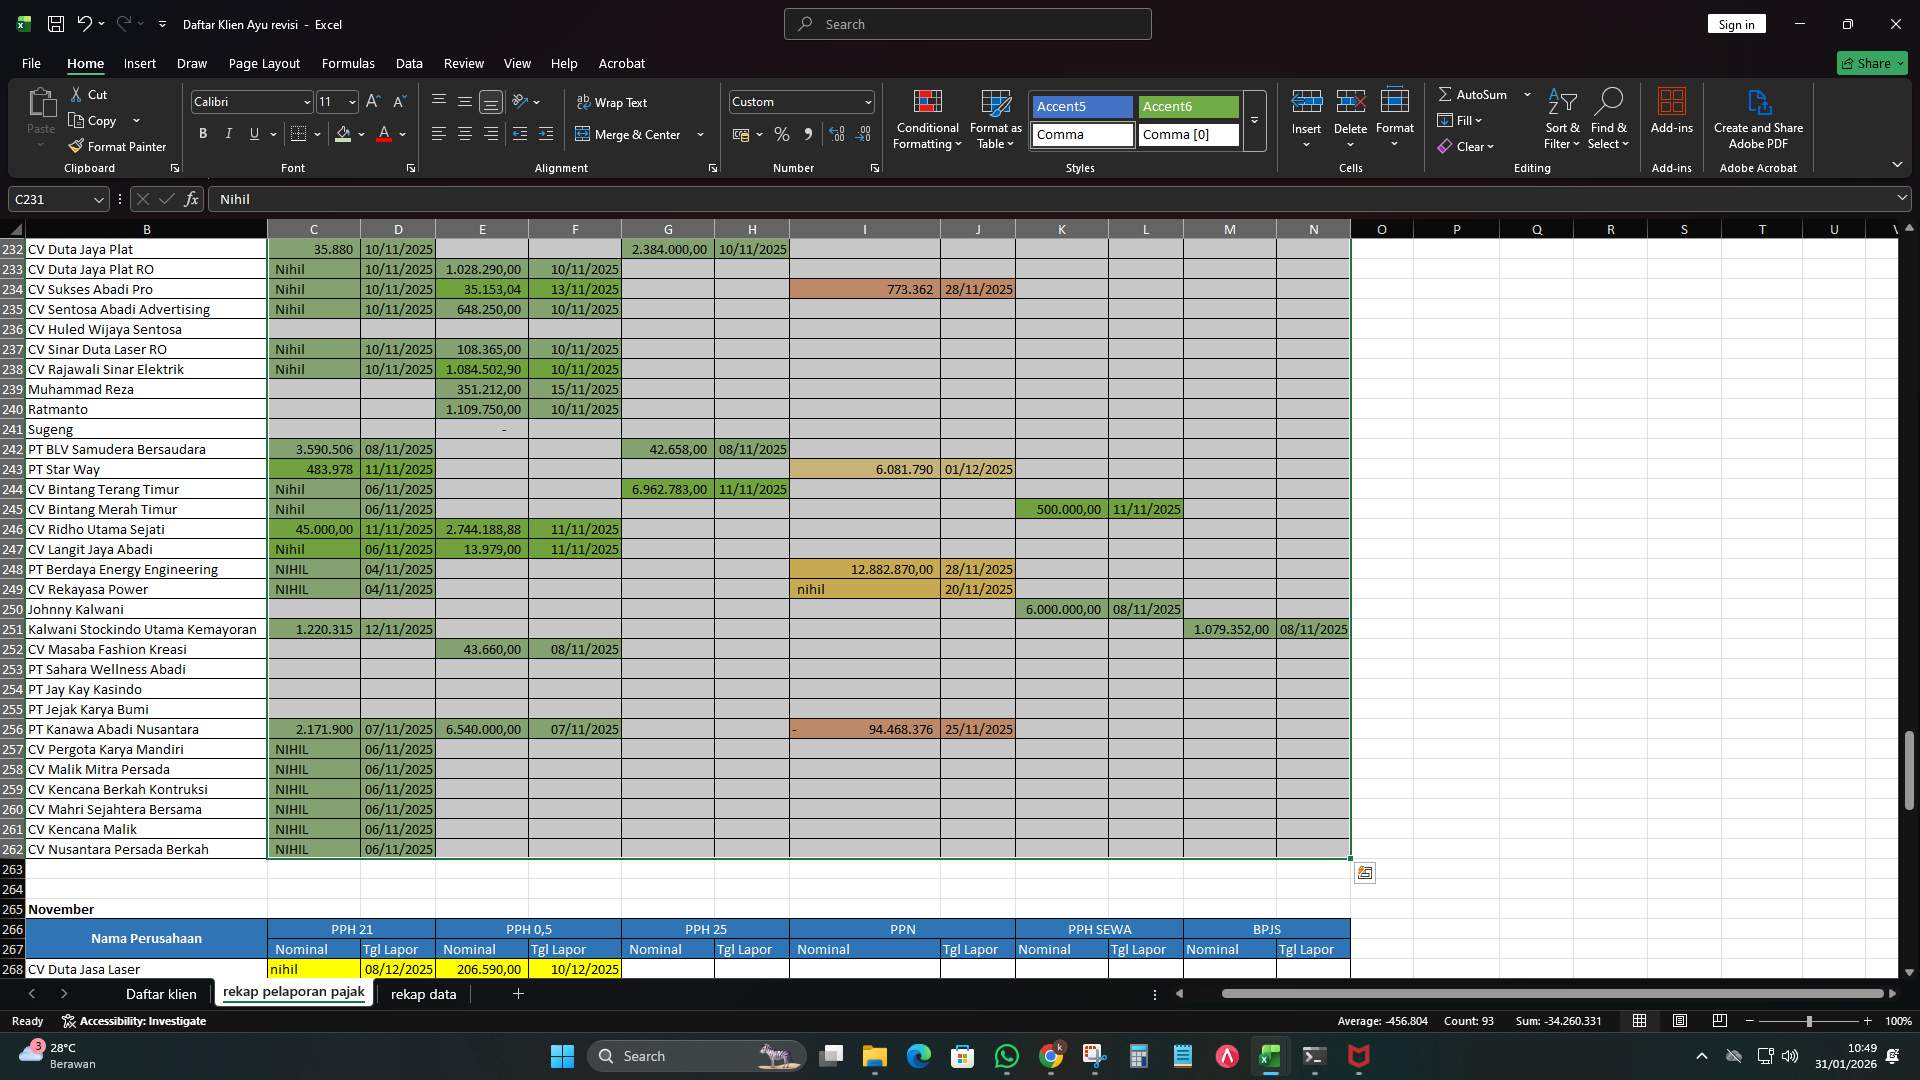Click Create and Share Adobe PDF
Viewport: 1920px width, 1080px height.
coord(1758,118)
